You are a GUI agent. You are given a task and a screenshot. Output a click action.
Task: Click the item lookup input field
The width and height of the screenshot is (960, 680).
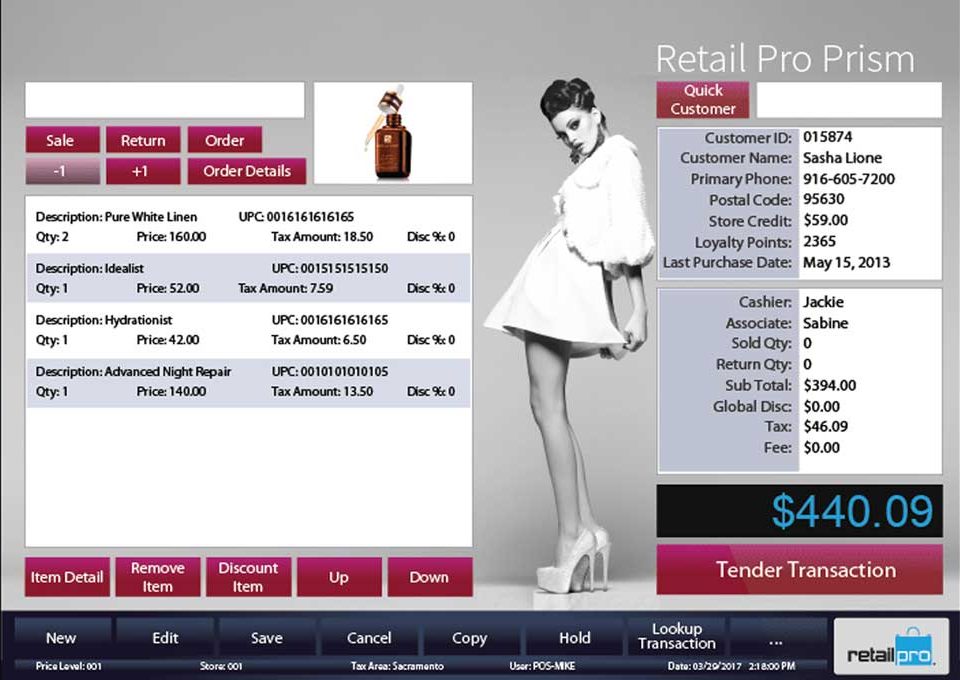[165, 100]
